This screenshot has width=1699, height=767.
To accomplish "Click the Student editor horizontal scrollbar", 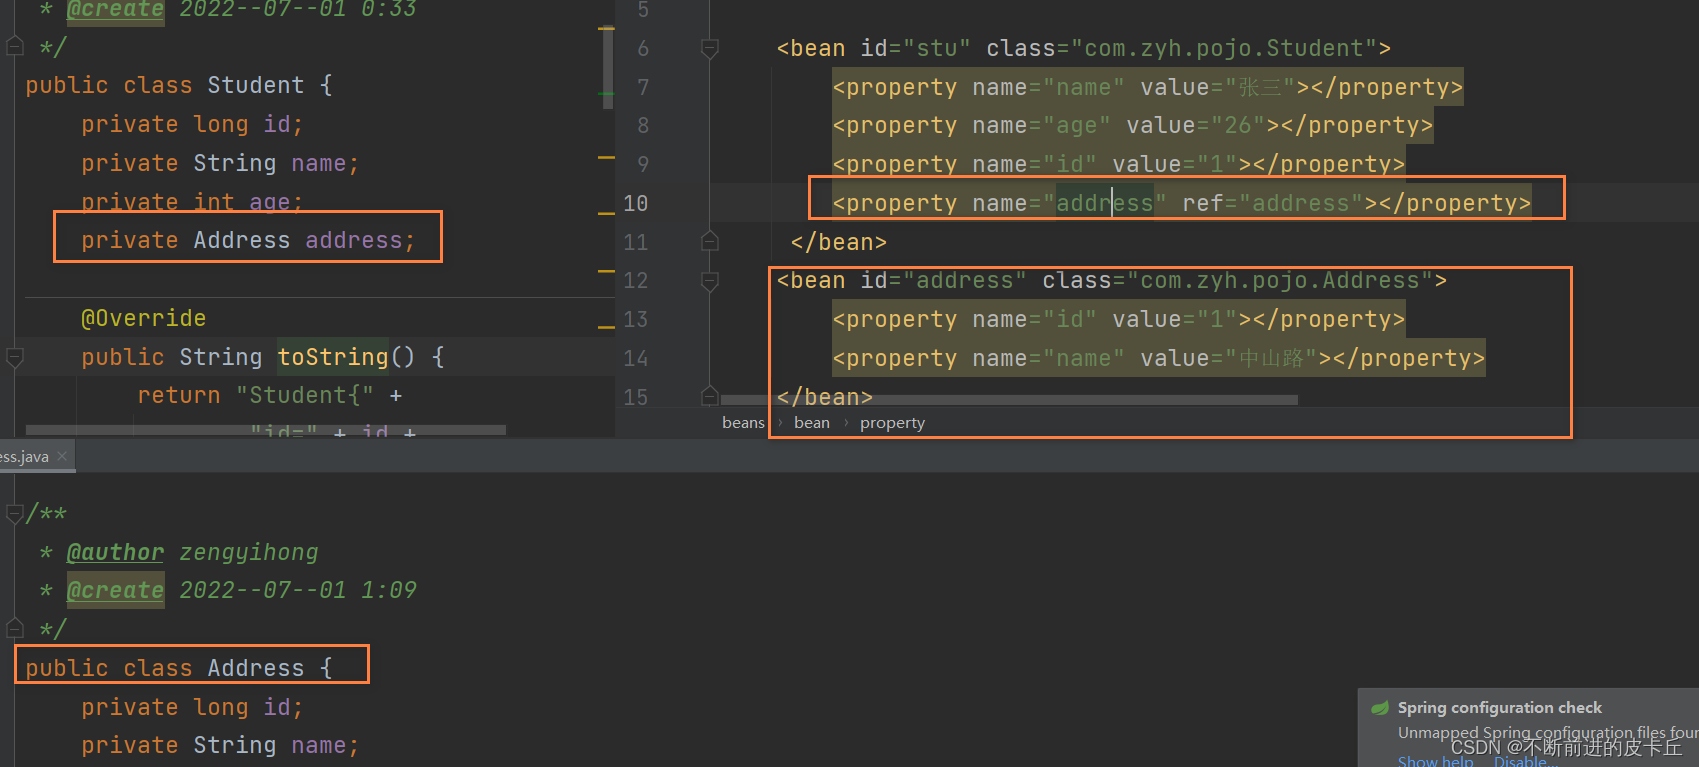I will click(x=266, y=430).
